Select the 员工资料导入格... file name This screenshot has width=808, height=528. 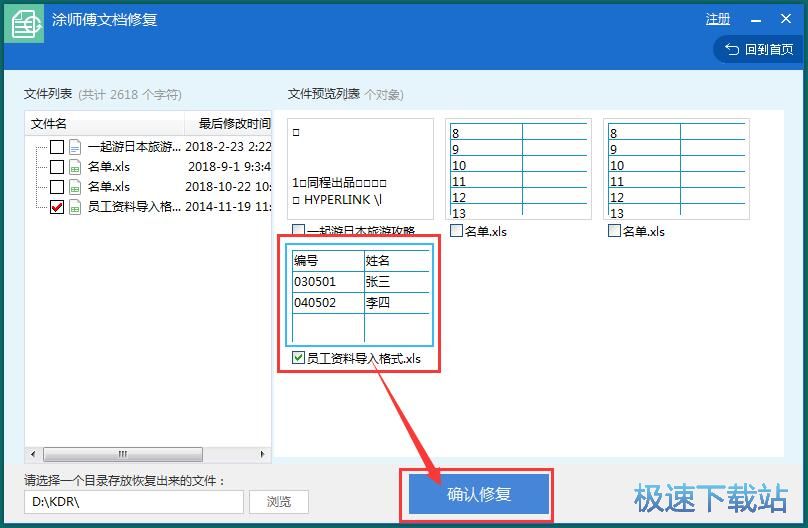point(134,207)
